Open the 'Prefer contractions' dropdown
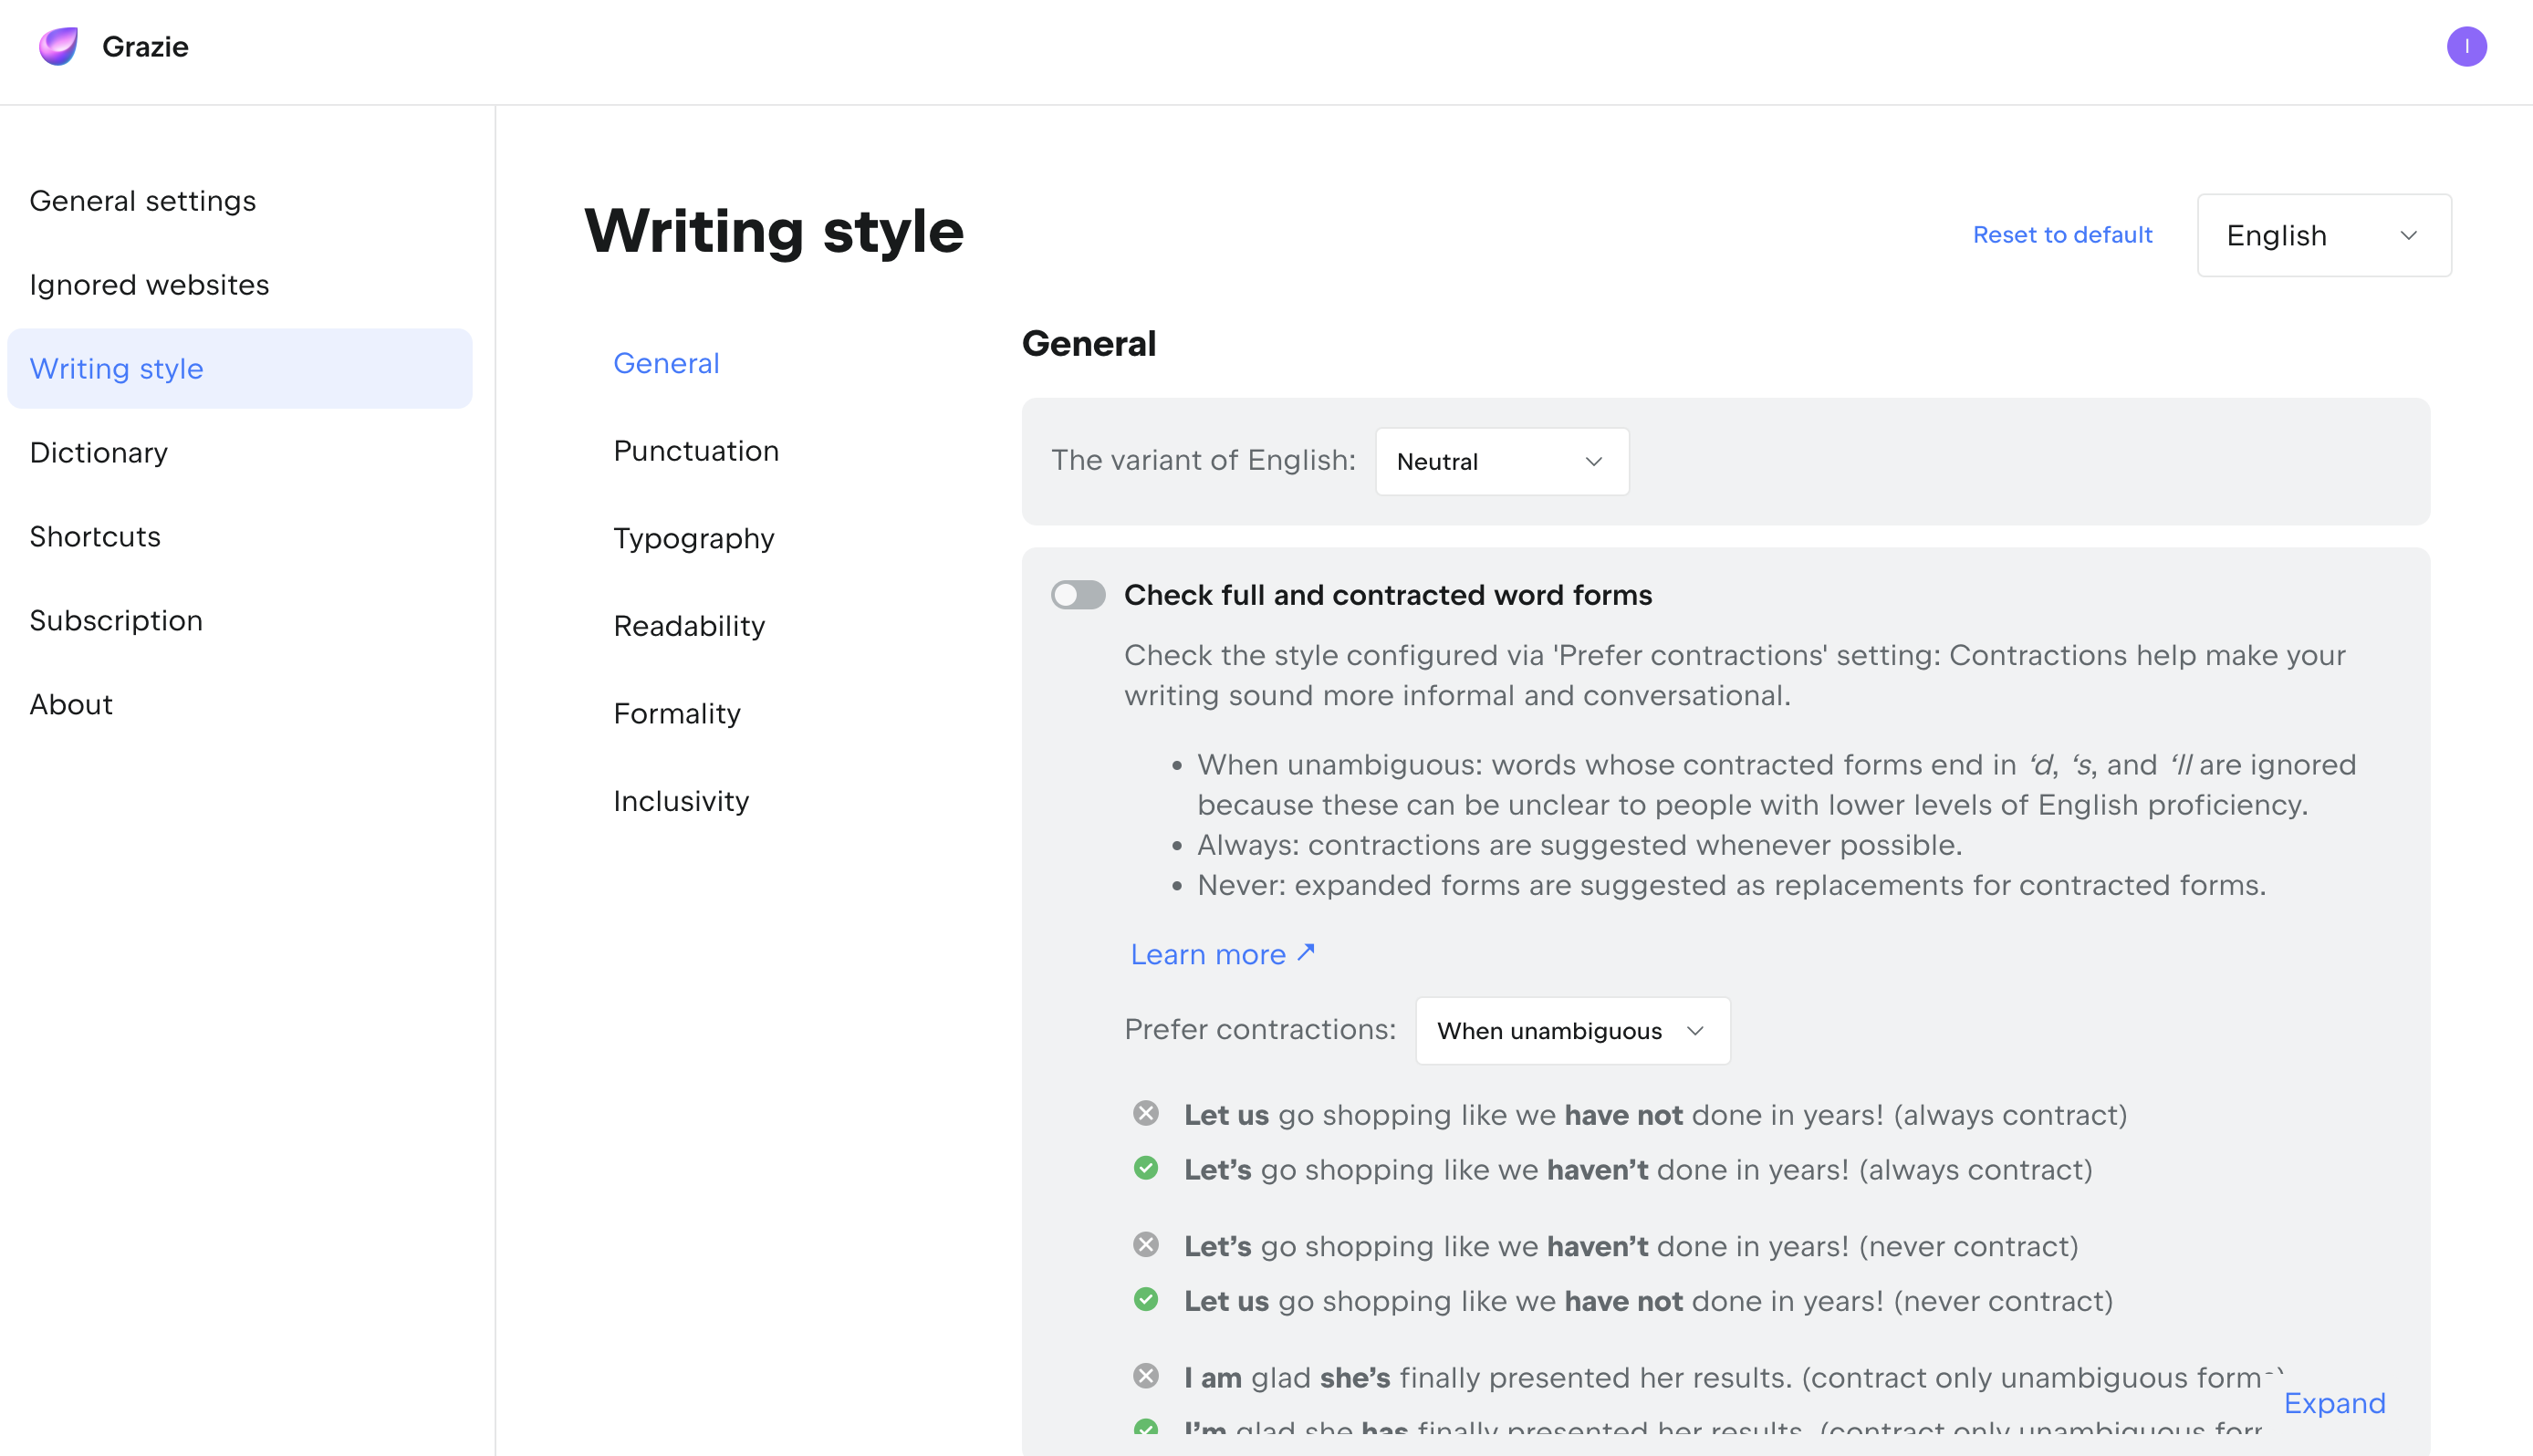The image size is (2533, 1456). (1572, 1031)
